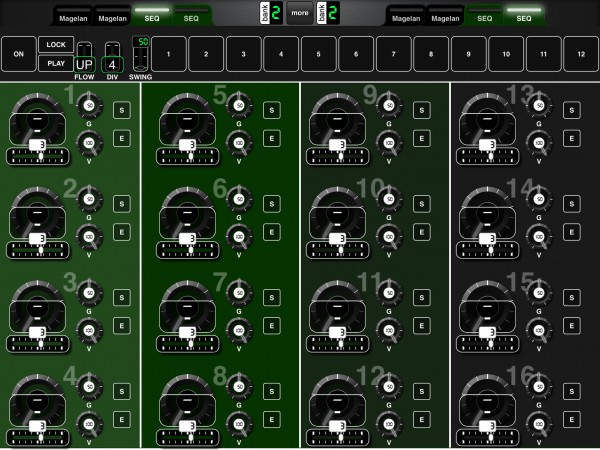The width and height of the screenshot is (600, 450).
Task: Toggle step 13 S button
Action: click(572, 110)
